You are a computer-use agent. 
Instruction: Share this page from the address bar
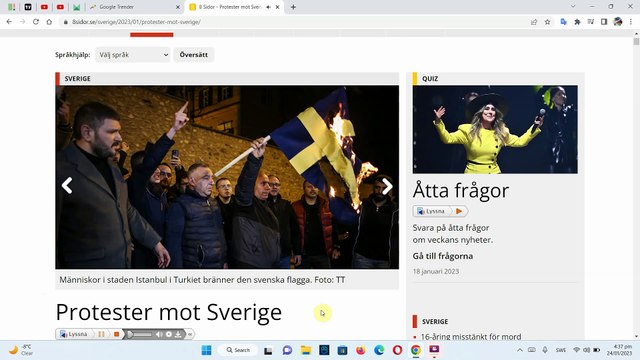tap(534, 22)
